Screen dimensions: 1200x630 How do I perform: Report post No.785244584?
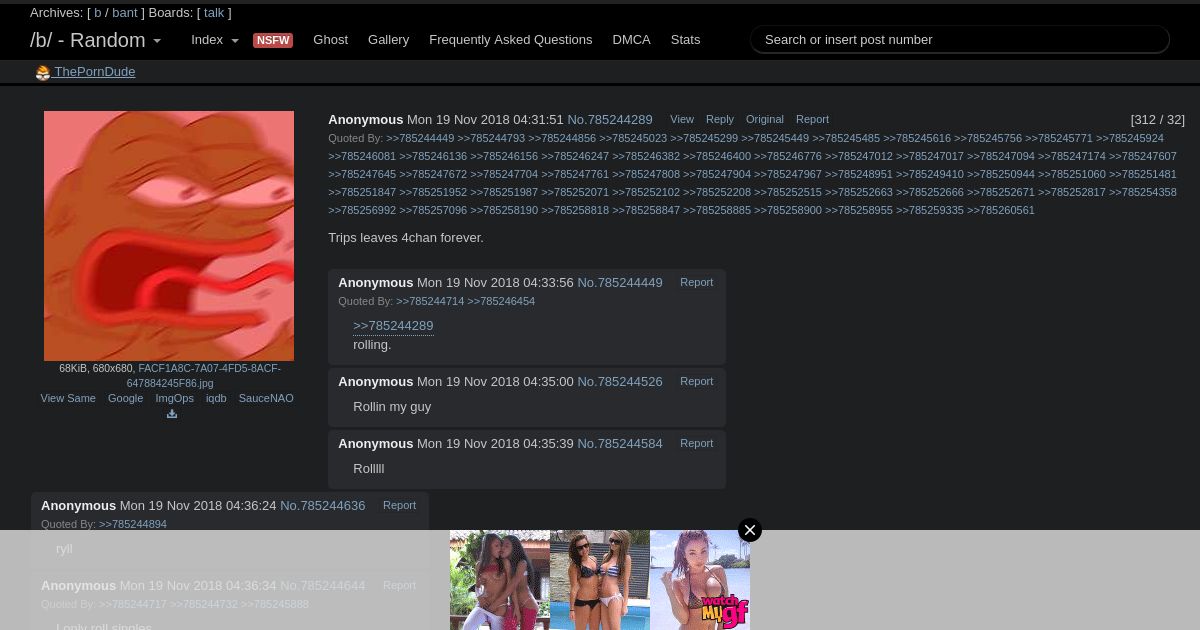coord(696,443)
